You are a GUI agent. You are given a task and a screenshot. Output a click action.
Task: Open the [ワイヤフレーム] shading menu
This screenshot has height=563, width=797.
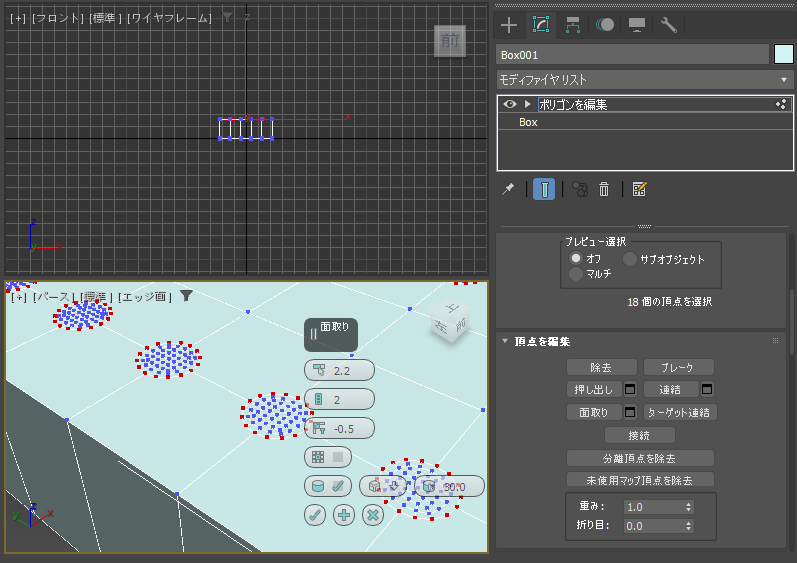tap(169, 18)
